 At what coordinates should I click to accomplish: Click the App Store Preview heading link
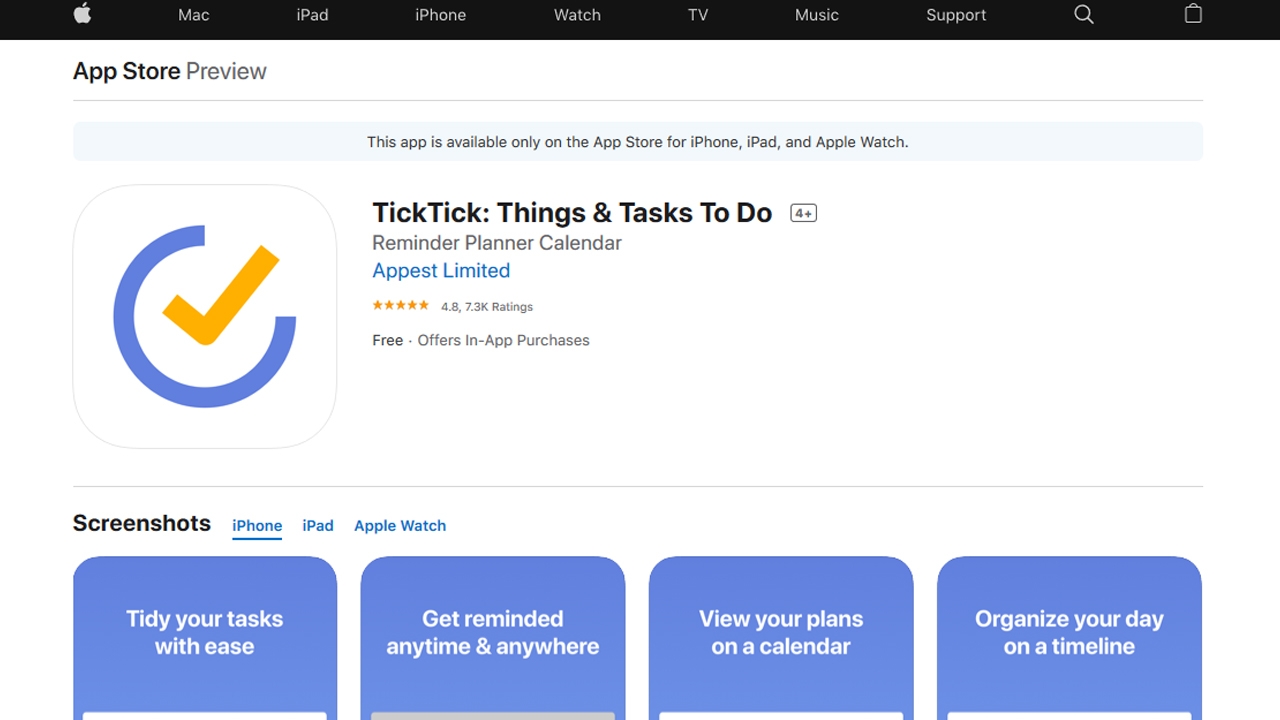point(170,71)
